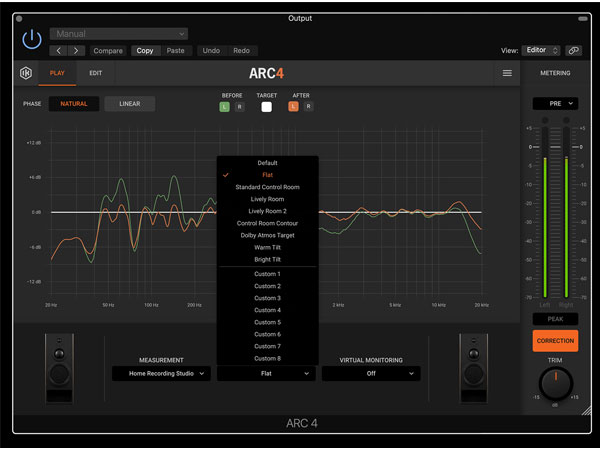Switch to the Play tab

click(57, 73)
